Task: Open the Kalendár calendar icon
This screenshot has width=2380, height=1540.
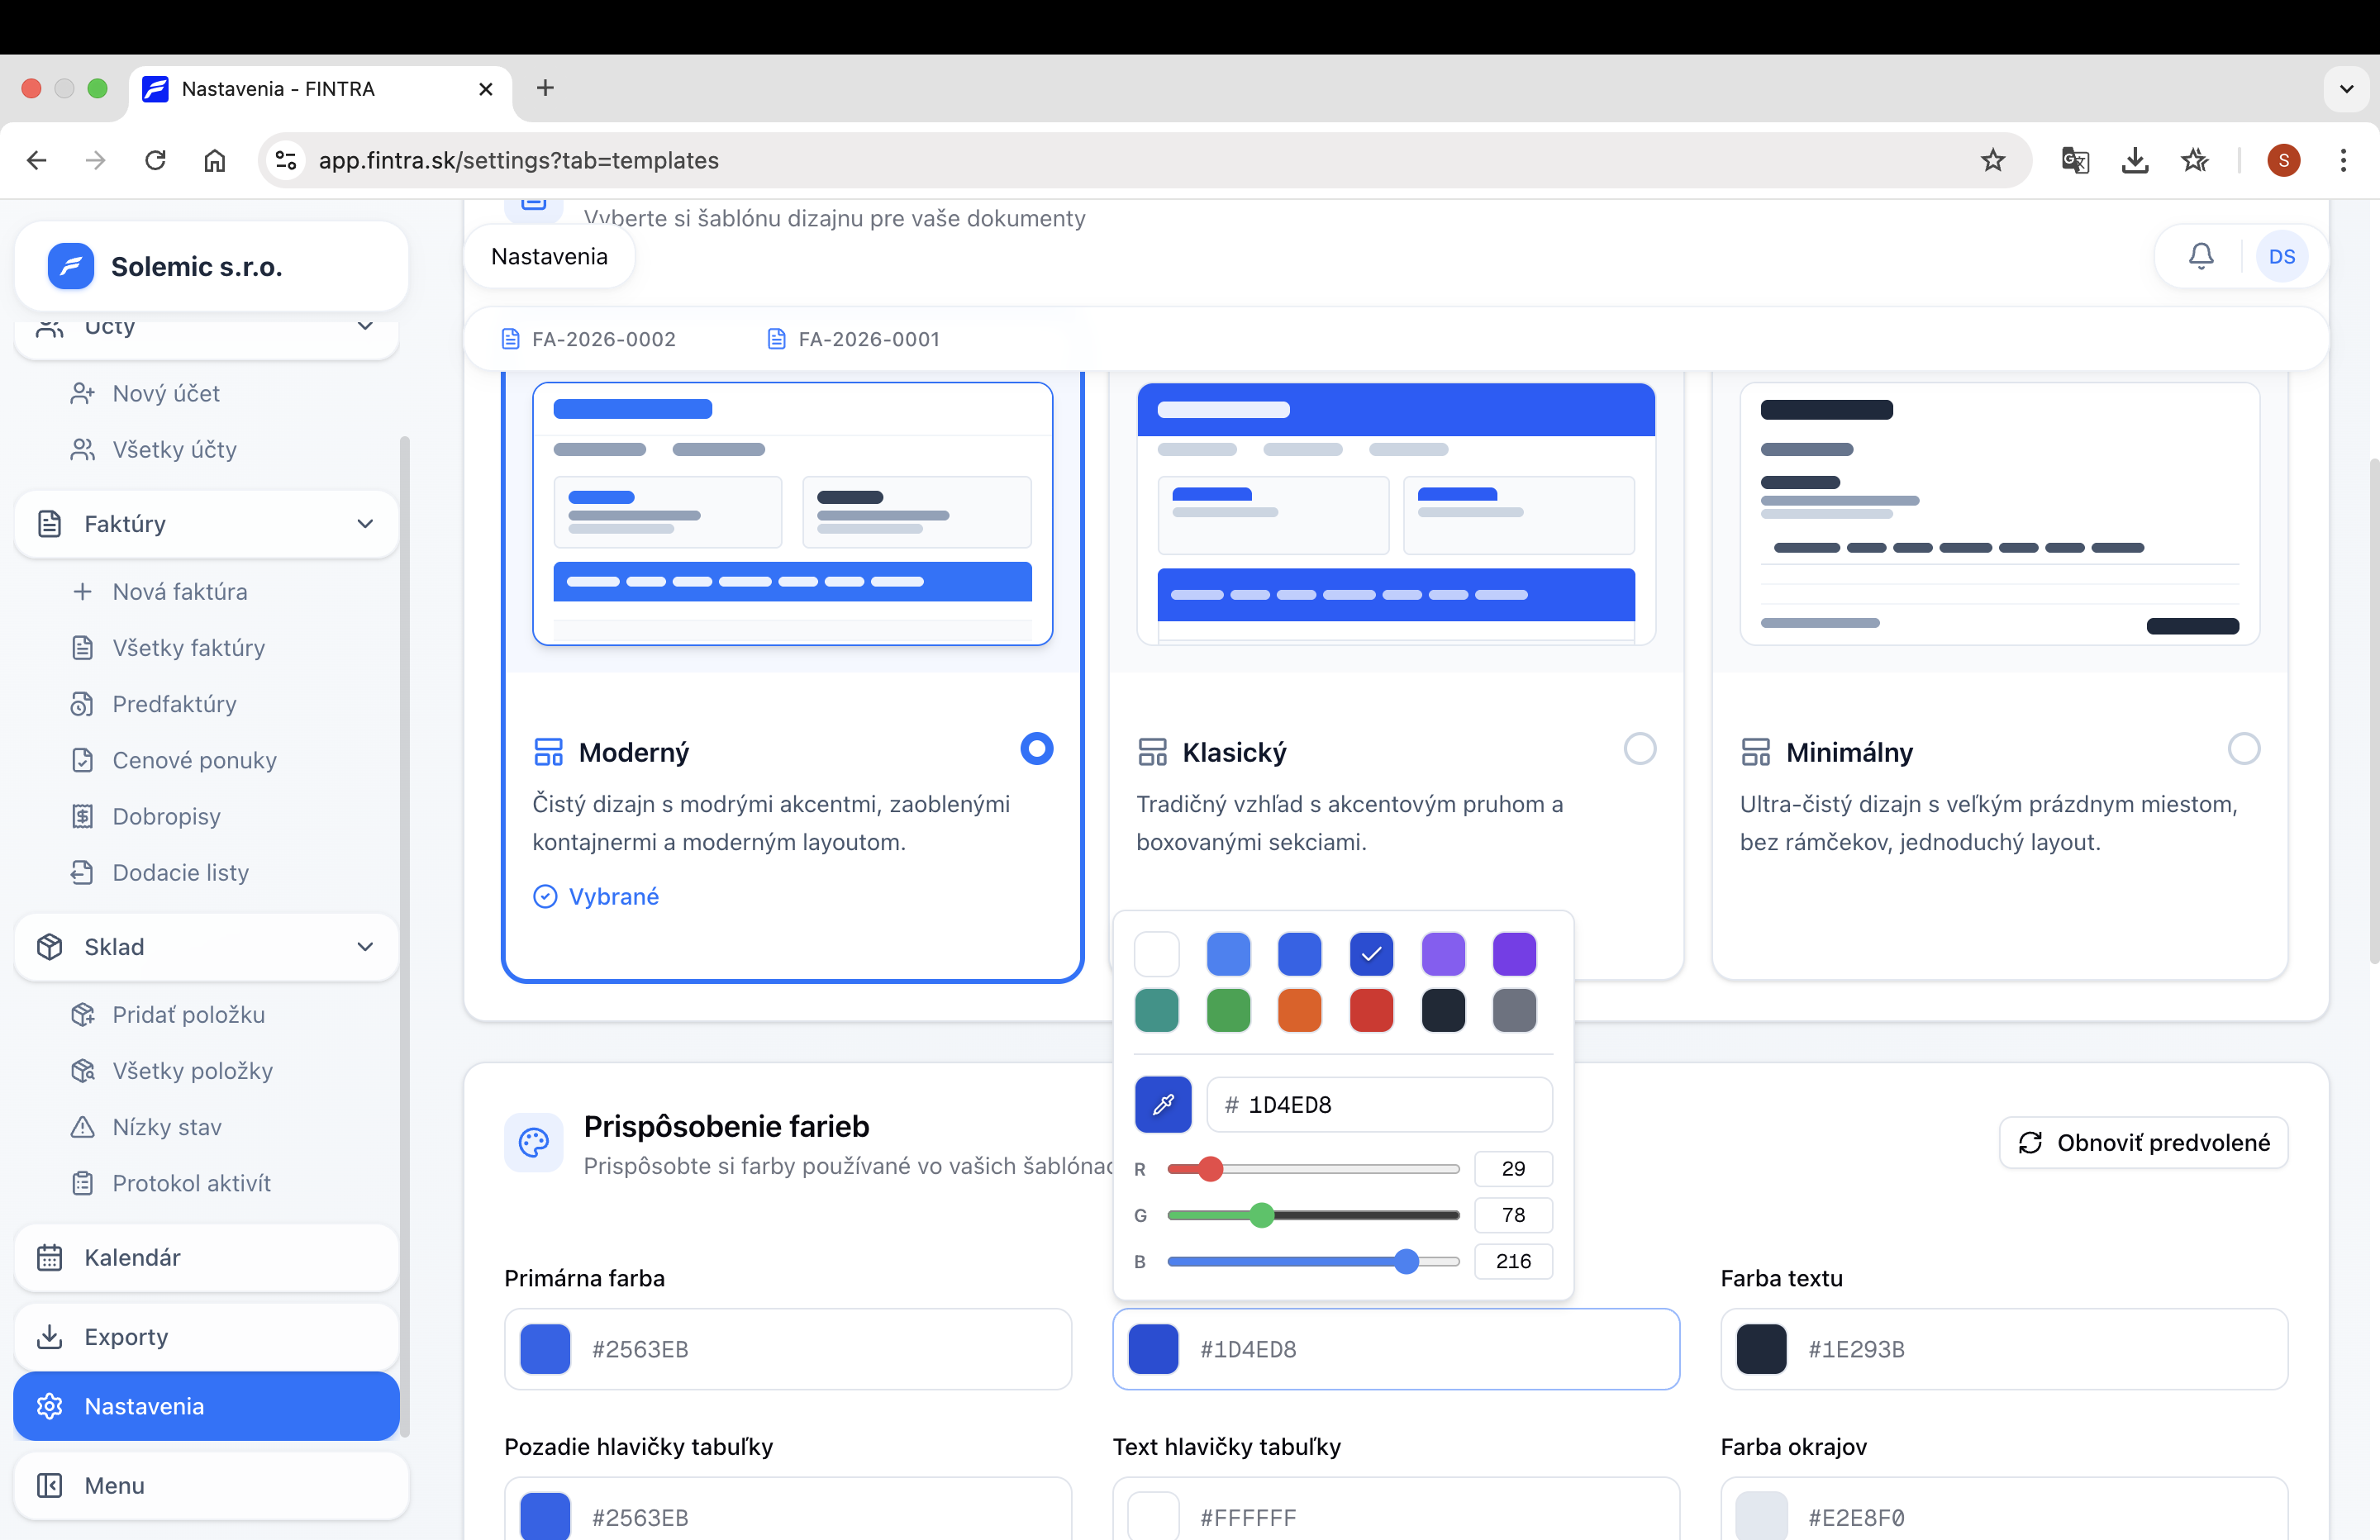Action: click(x=50, y=1257)
